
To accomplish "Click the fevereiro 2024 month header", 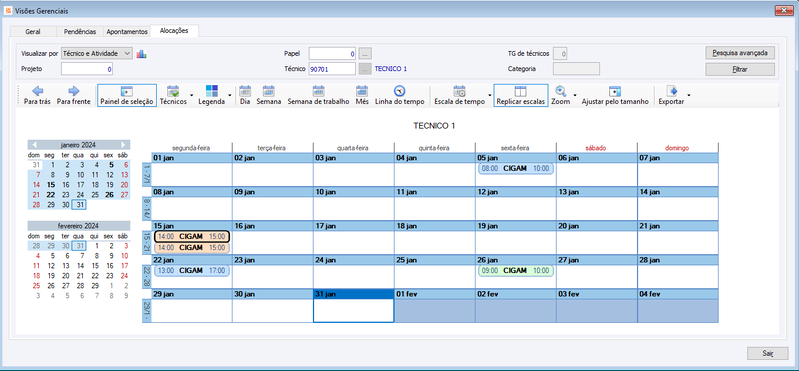I will (78, 226).
